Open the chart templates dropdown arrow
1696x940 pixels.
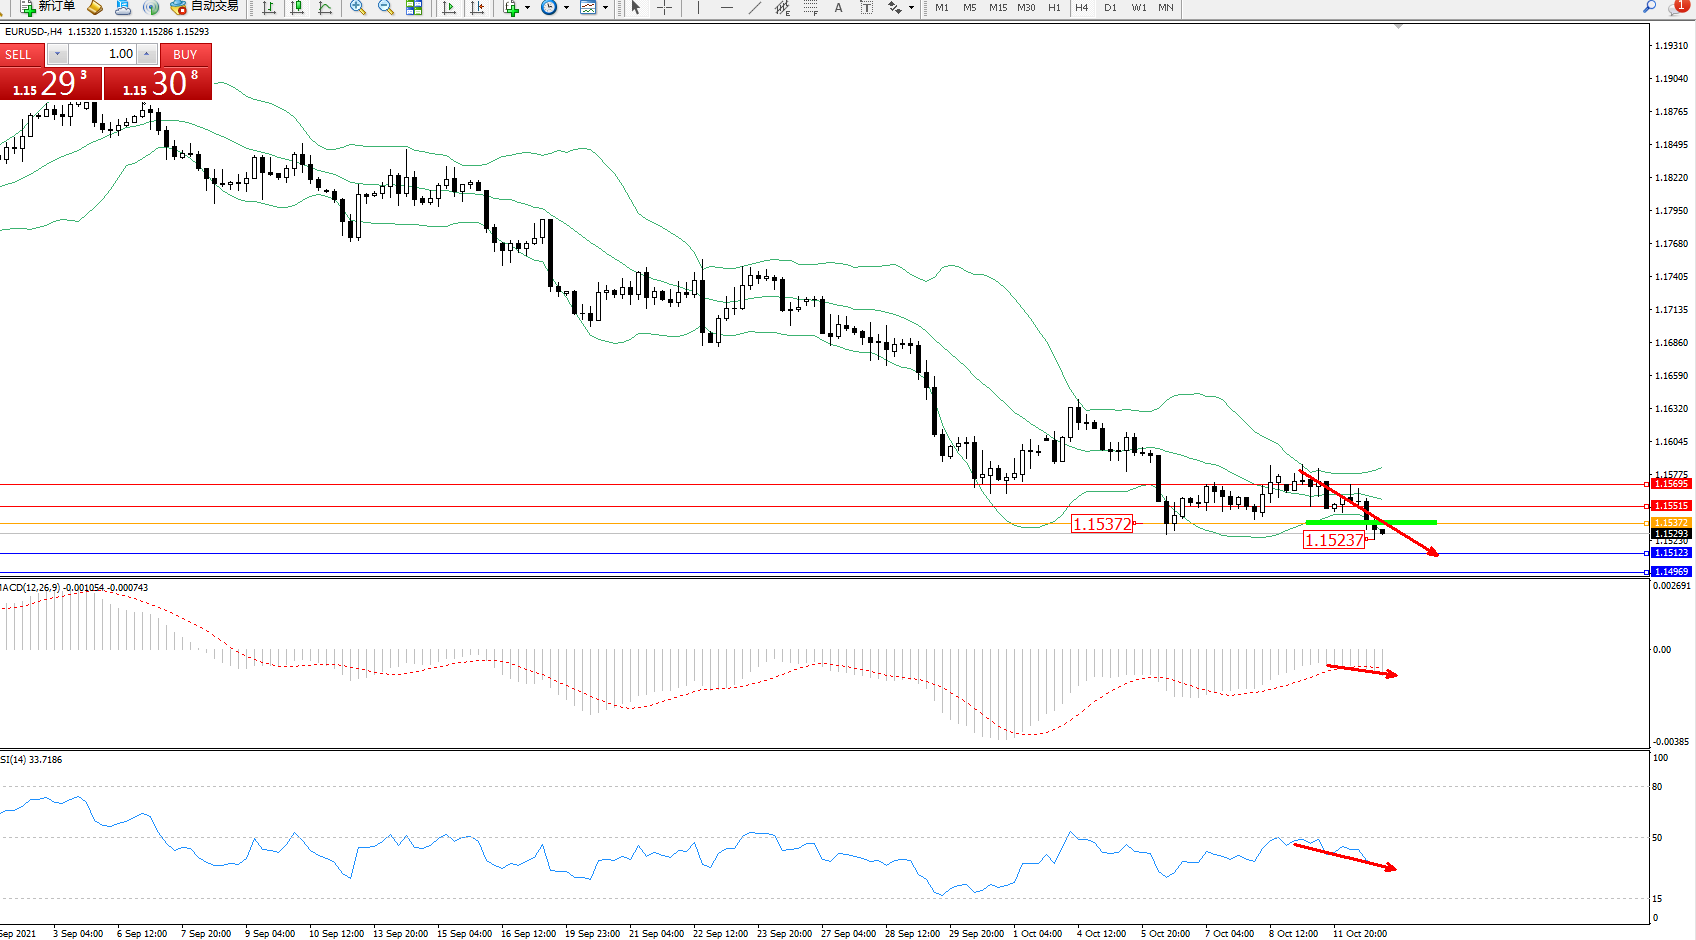point(605,8)
